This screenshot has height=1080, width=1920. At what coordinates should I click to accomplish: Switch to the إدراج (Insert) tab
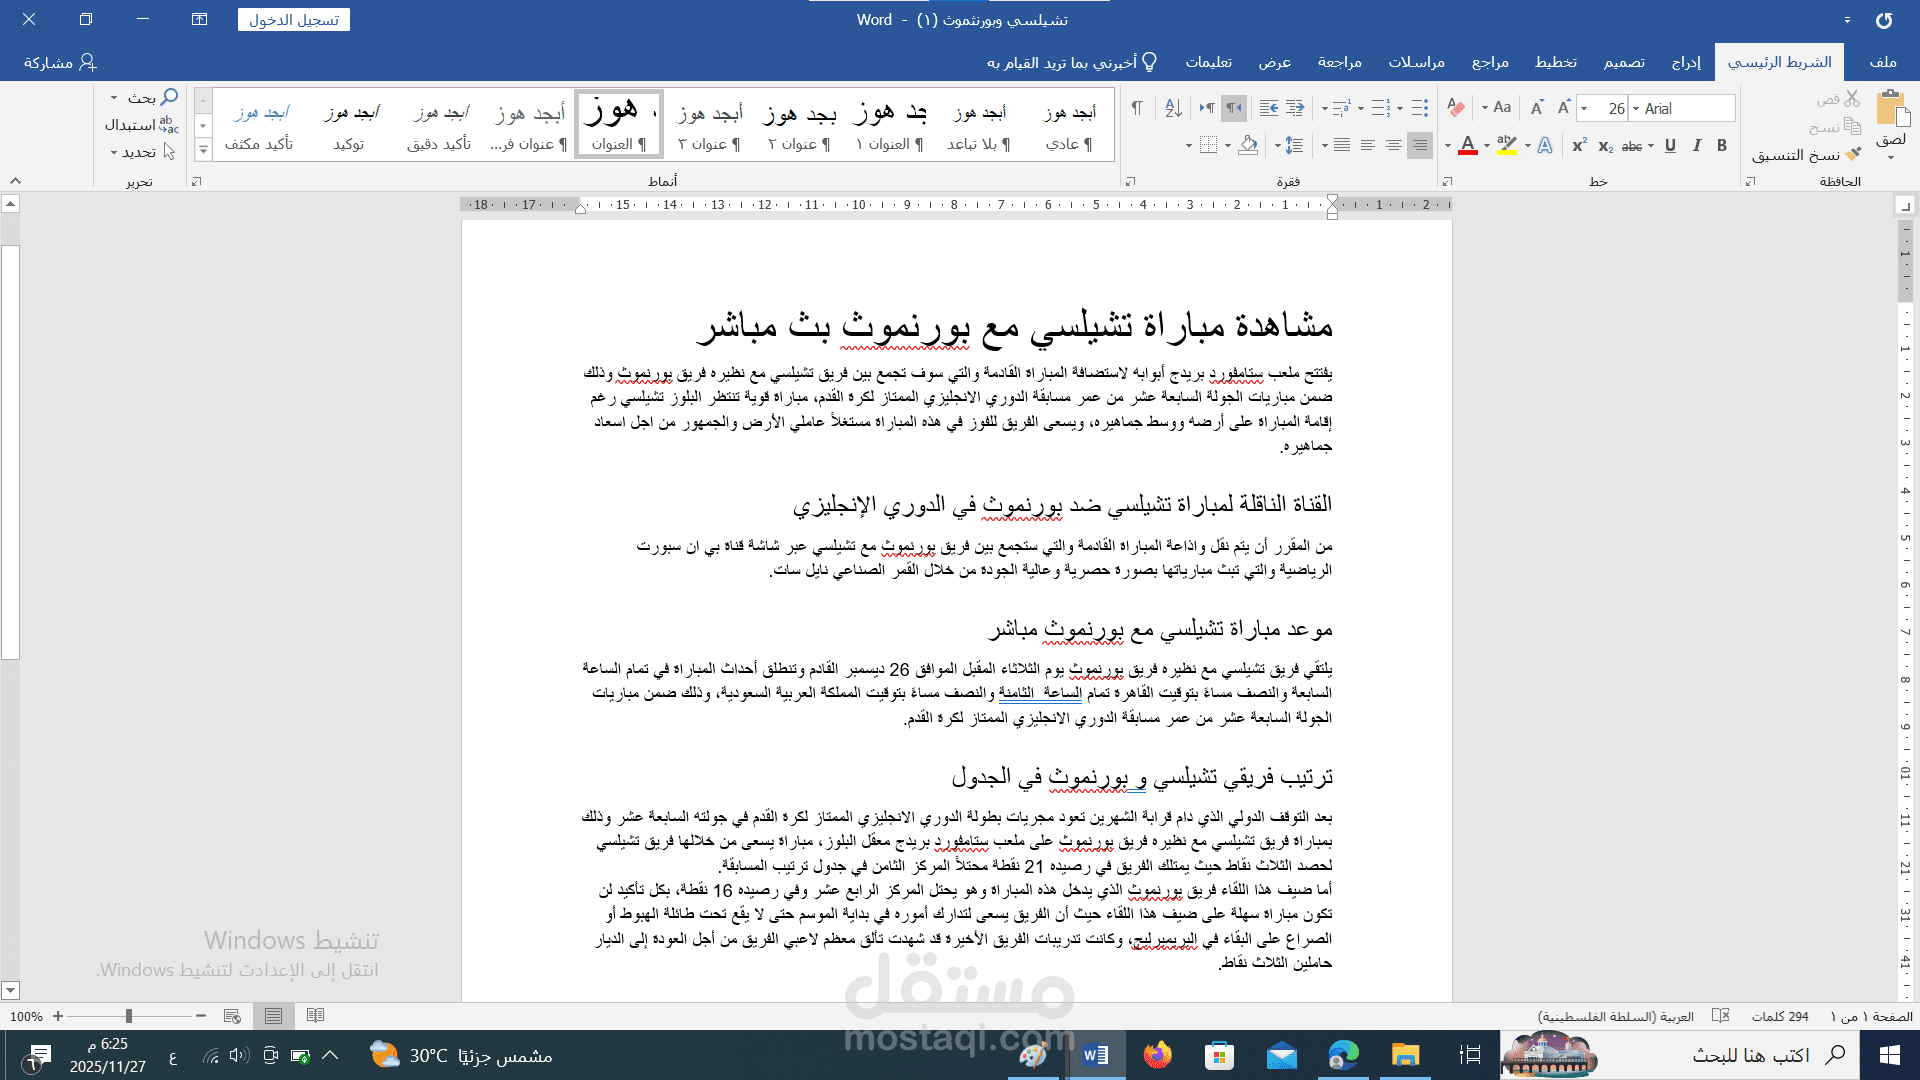point(1686,62)
